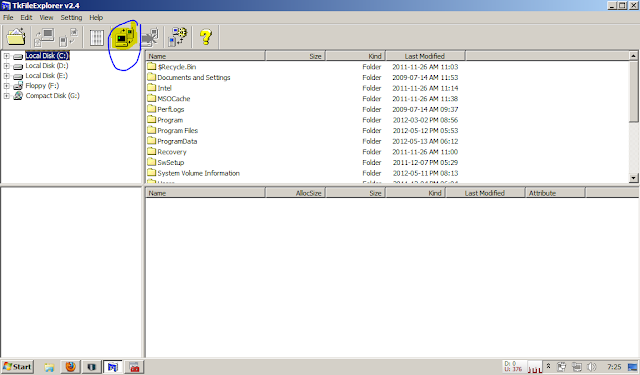Select Local Disk (E:) in the tree
Viewport: 640px width, 375px height.
pos(47,75)
